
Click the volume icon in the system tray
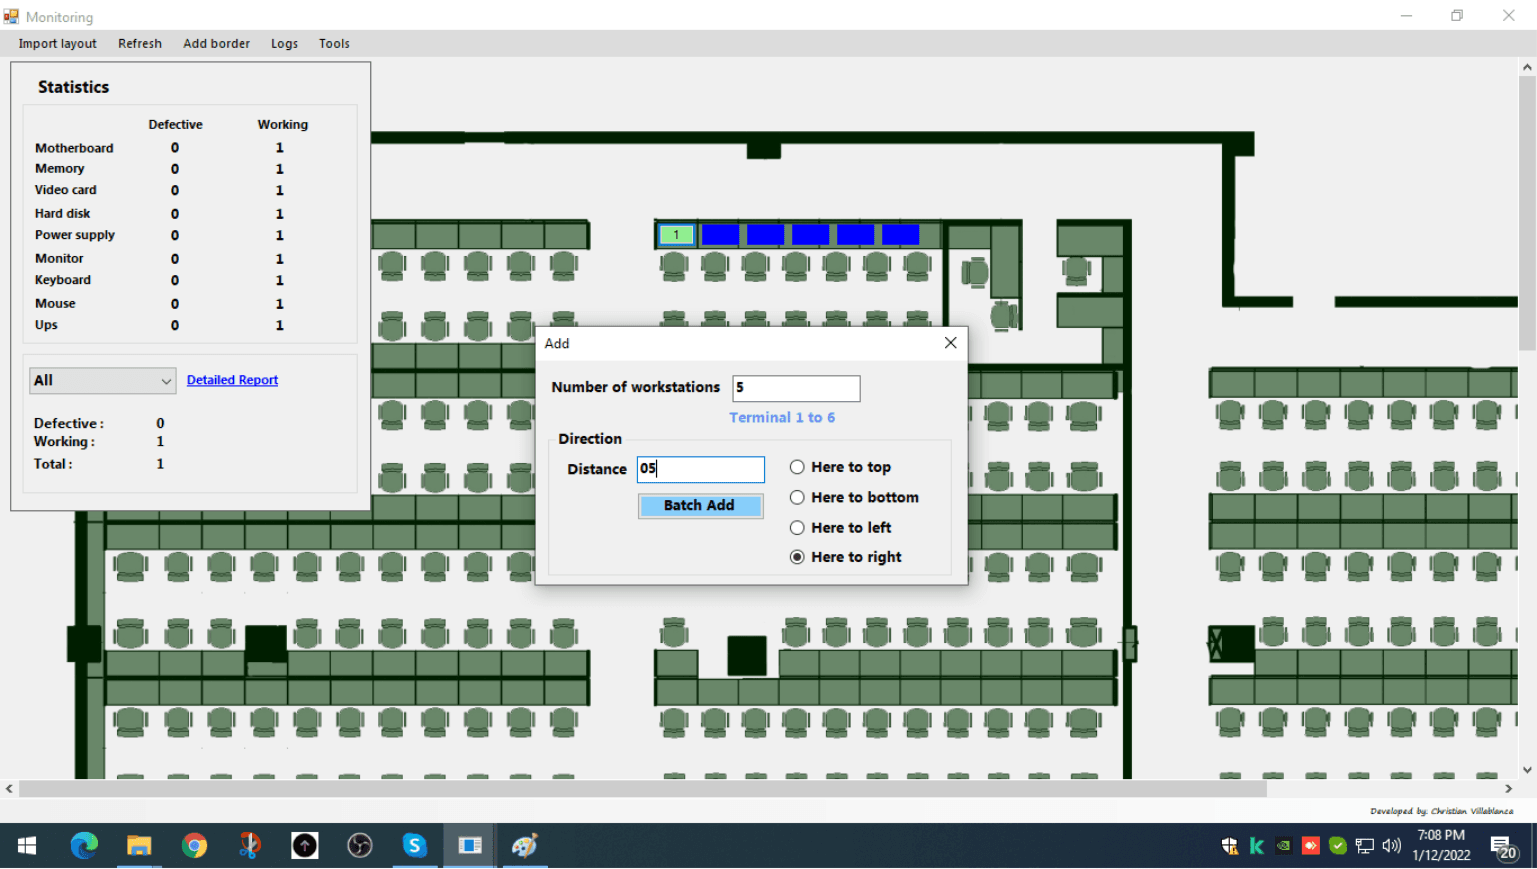[x=1391, y=845]
